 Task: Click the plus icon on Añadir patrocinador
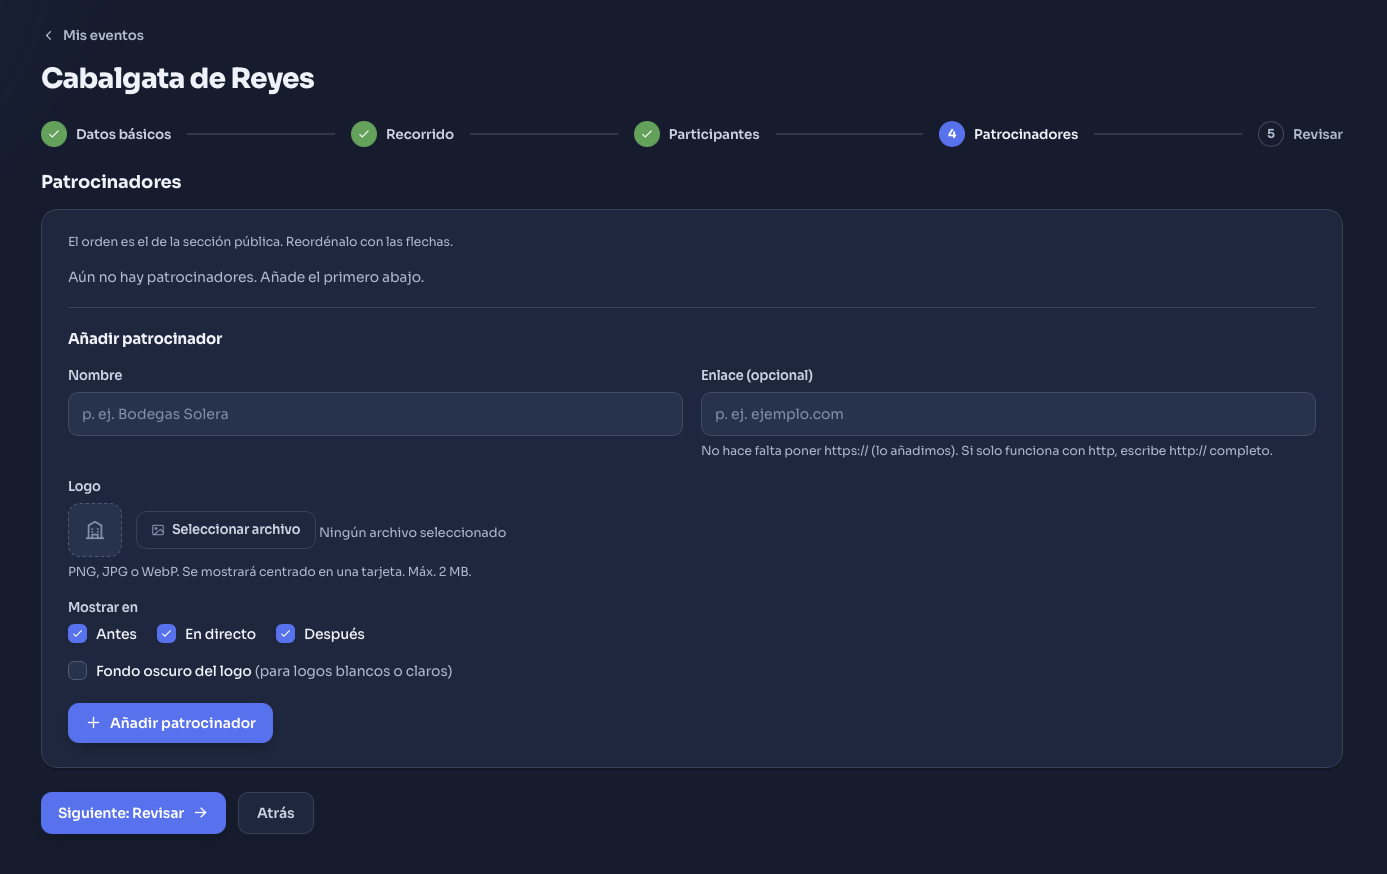click(93, 723)
